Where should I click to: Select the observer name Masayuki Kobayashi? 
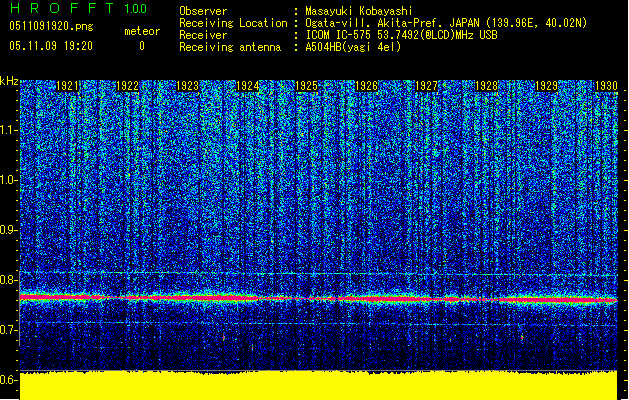click(x=359, y=11)
